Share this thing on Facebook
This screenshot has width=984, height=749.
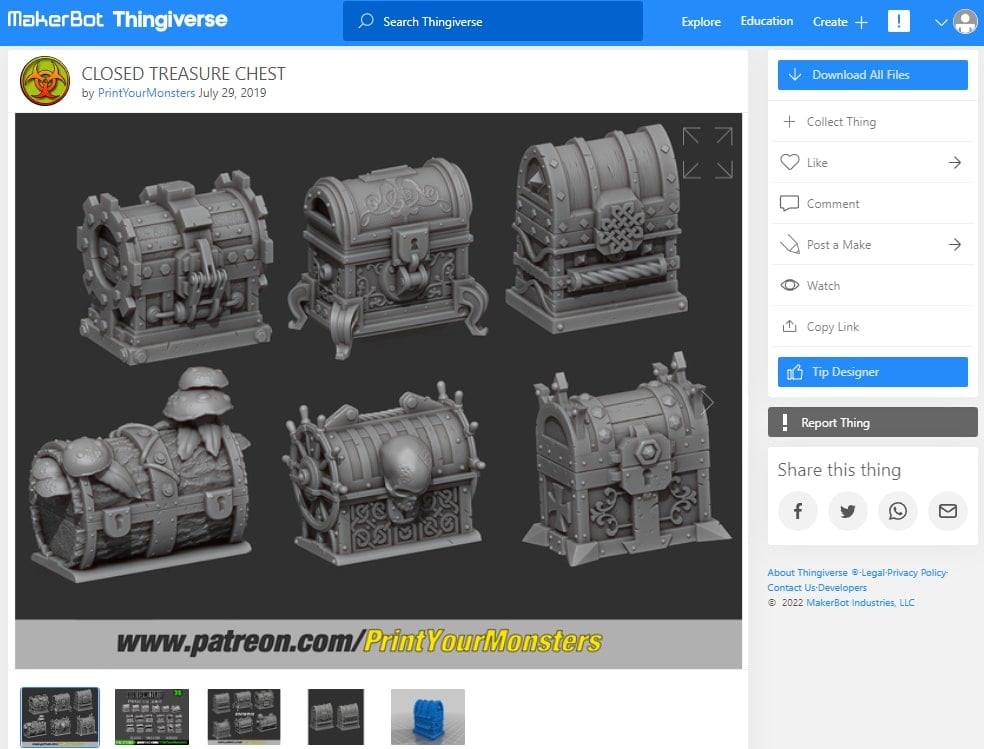coord(798,511)
